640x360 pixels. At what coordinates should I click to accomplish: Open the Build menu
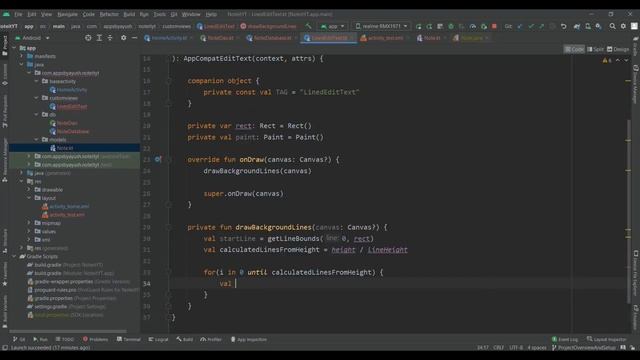[129, 14]
